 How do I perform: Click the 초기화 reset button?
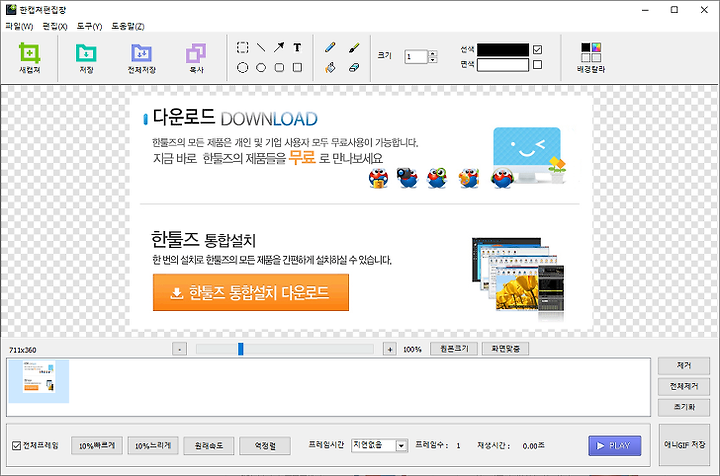684,407
